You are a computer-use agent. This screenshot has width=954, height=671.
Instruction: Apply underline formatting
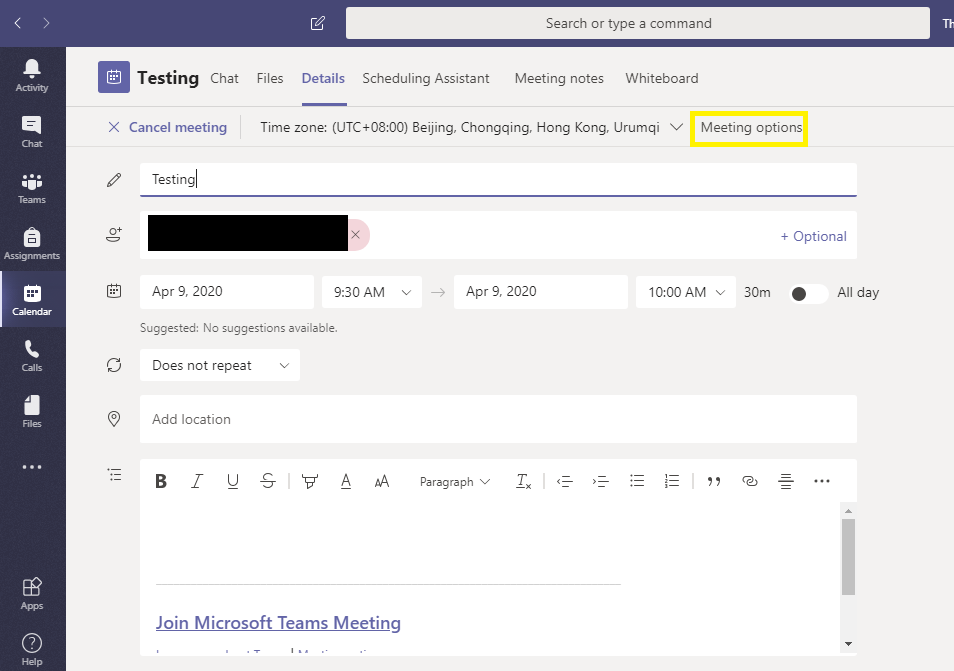point(232,481)
